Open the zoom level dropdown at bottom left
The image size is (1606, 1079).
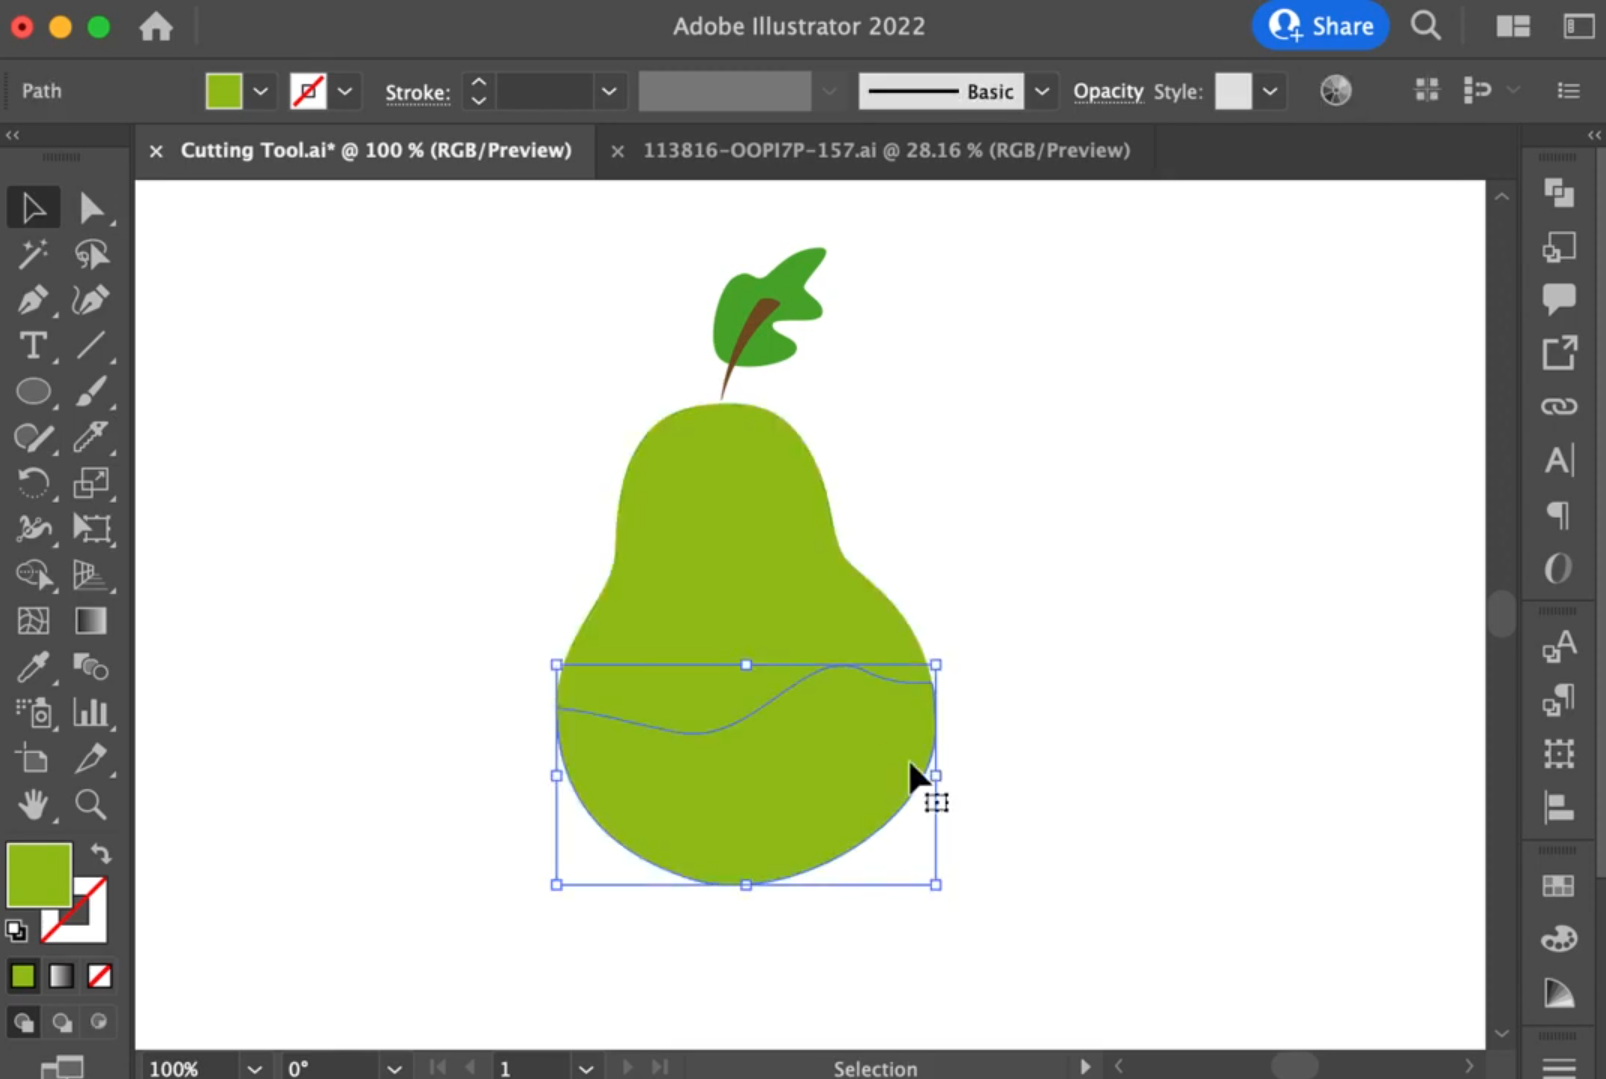pos(253,1067)
